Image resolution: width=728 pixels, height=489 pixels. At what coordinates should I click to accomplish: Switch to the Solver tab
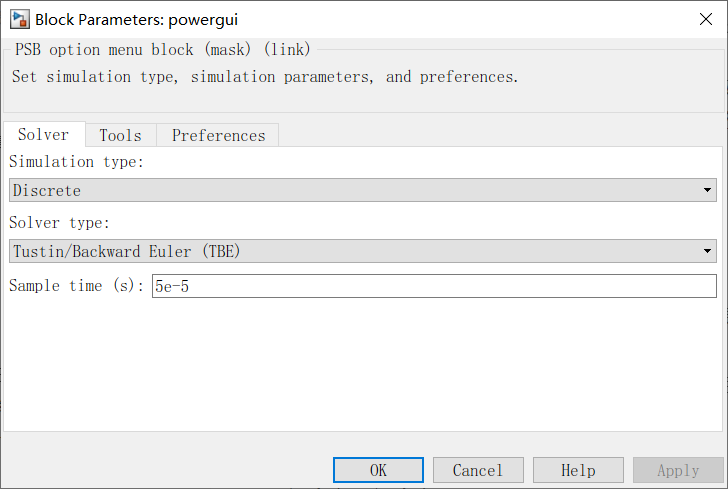click(x=44, y=135)
